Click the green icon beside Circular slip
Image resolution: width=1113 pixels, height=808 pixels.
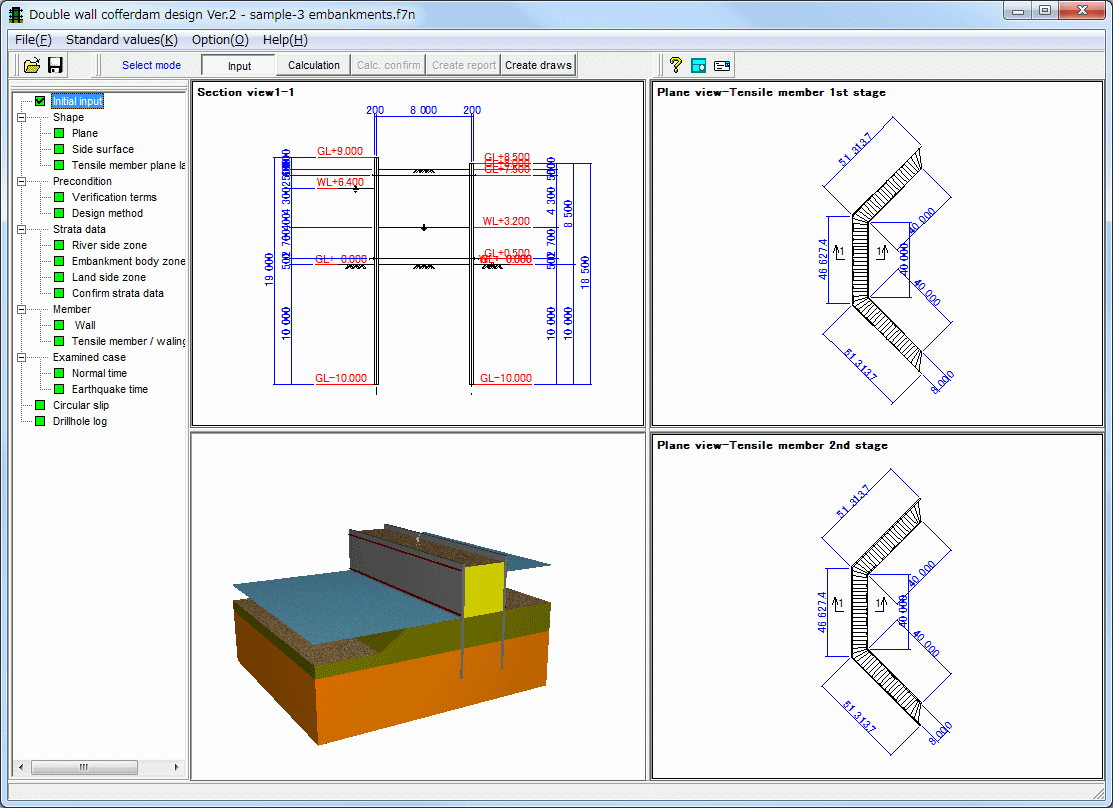(40, 405)
